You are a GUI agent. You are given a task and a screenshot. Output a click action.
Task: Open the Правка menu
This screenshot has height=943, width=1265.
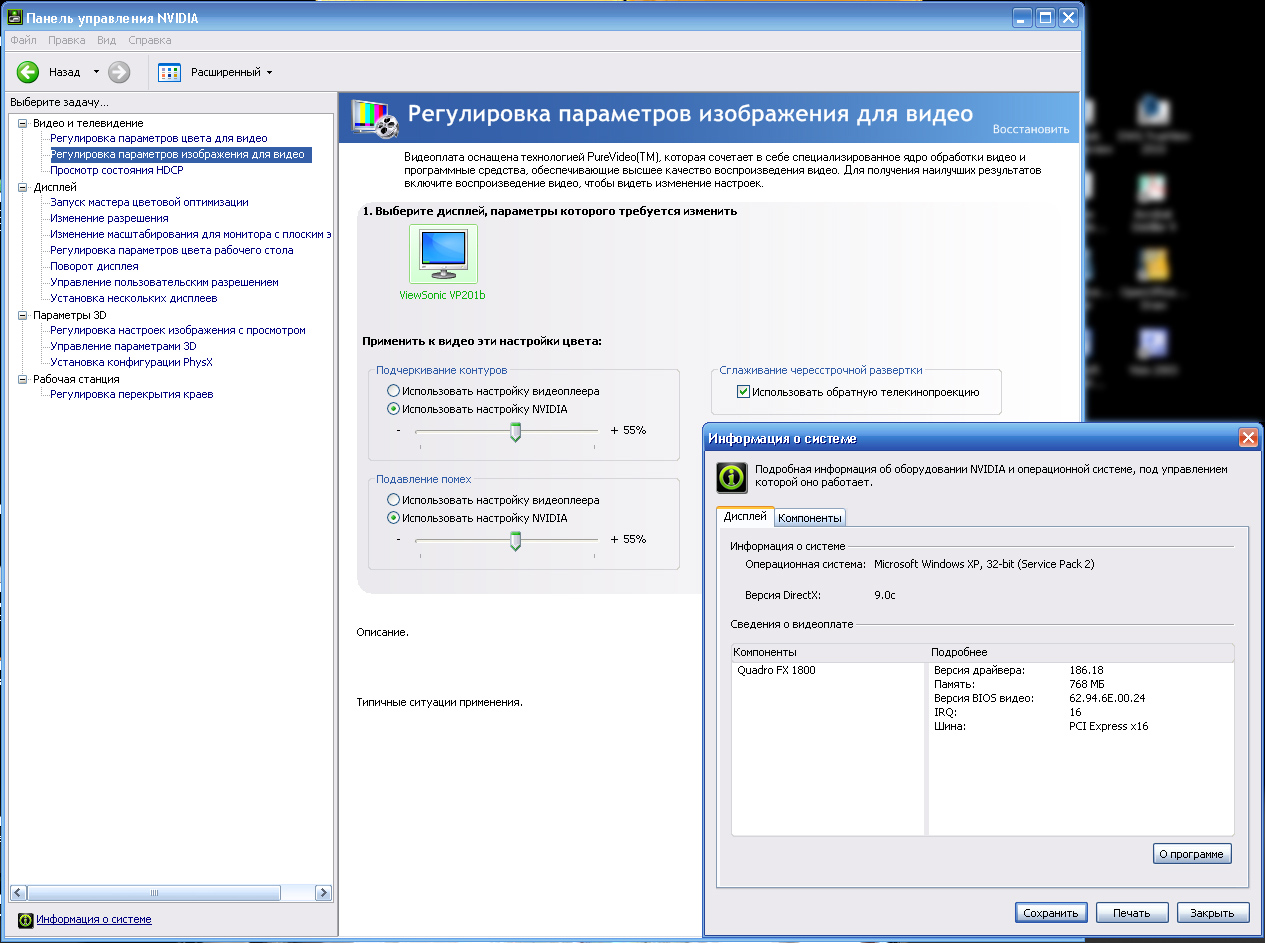point(67,40)
